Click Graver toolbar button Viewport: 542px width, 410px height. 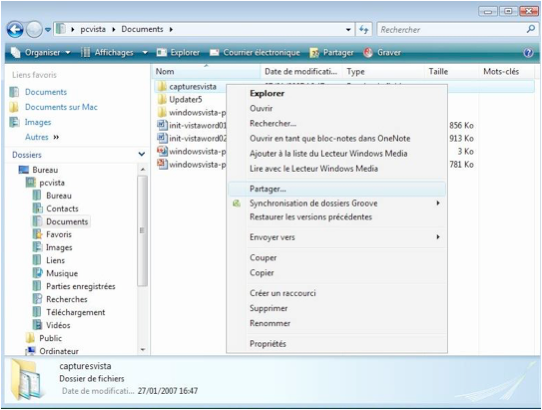(x=382, y=53)
